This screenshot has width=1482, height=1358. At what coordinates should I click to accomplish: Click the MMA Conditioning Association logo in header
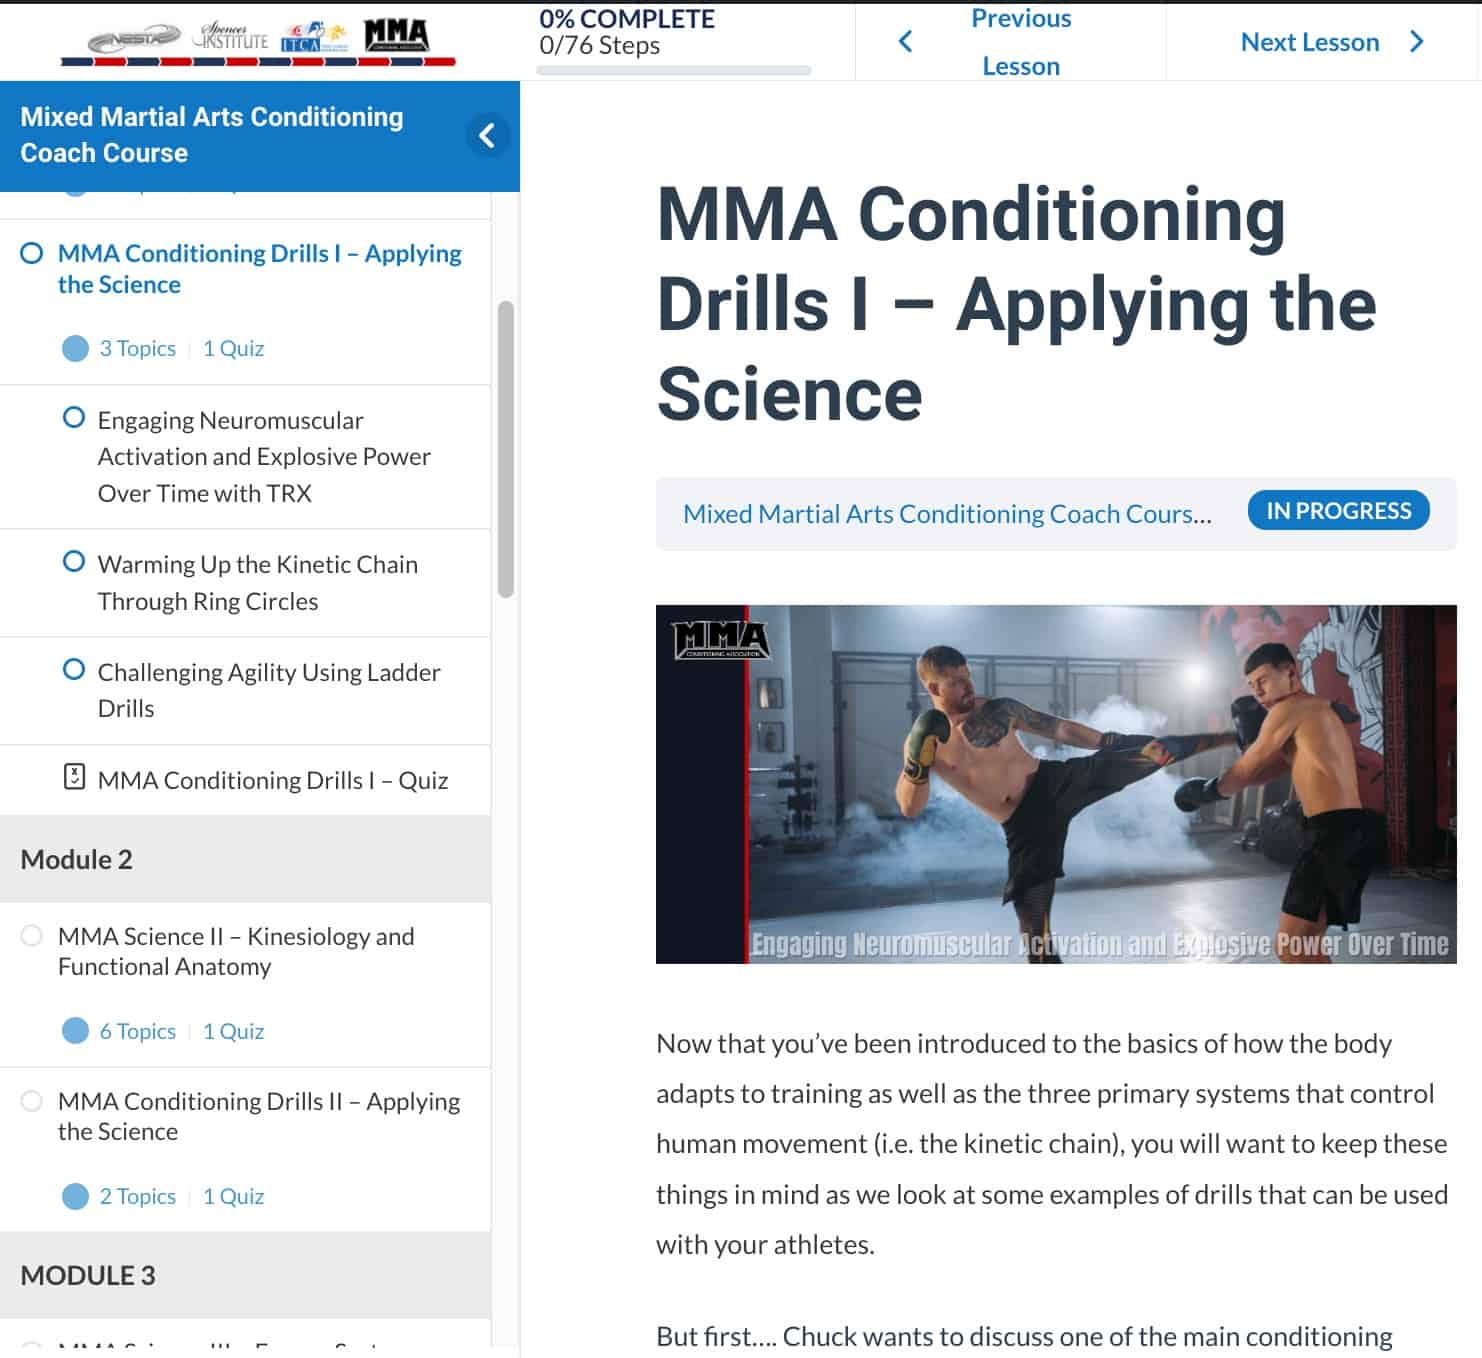pos(396,35)
